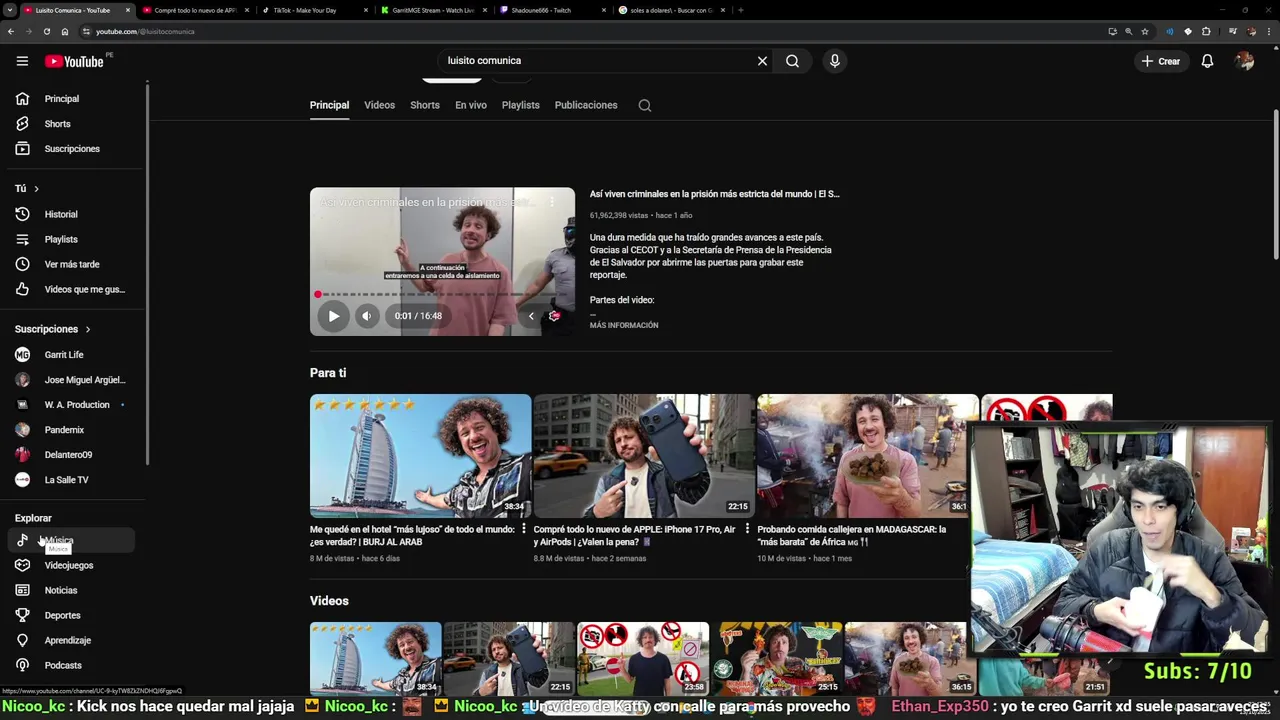Mute the featured video player

click(366, 316)
